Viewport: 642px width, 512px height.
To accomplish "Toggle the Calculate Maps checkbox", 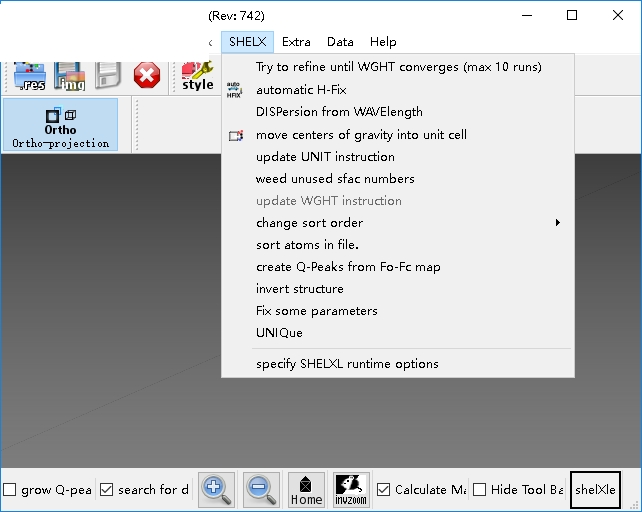I will [x=383, y=489].
